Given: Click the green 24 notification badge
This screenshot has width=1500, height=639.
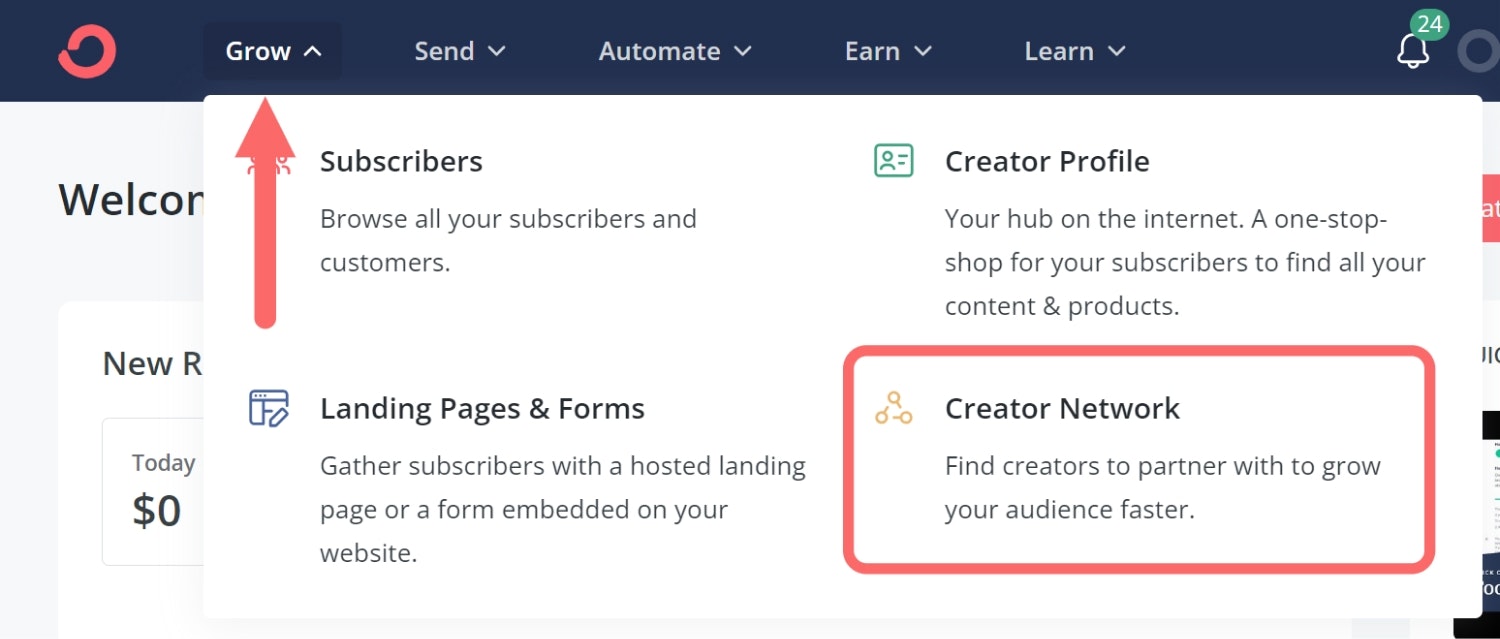Looking at the screenshot, I should pyautogui.click(x=1429, y=24).
